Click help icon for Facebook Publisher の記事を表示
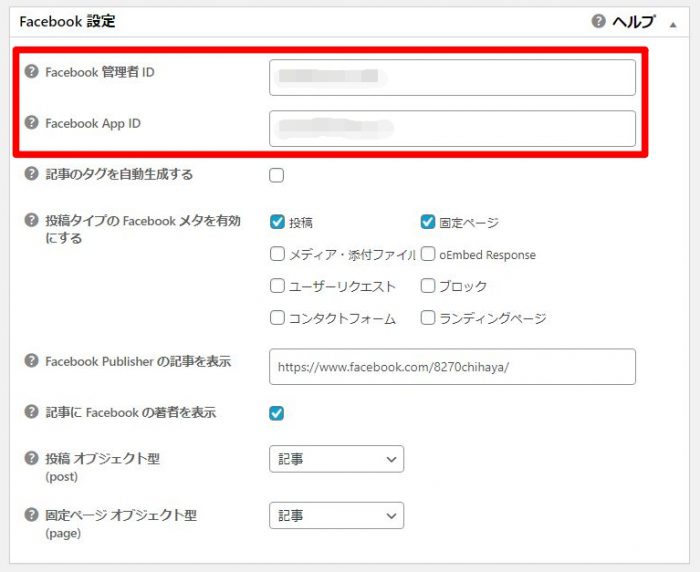Image resolution: width=700 pixels, height=572 pixels. click(x=31, y=361)
